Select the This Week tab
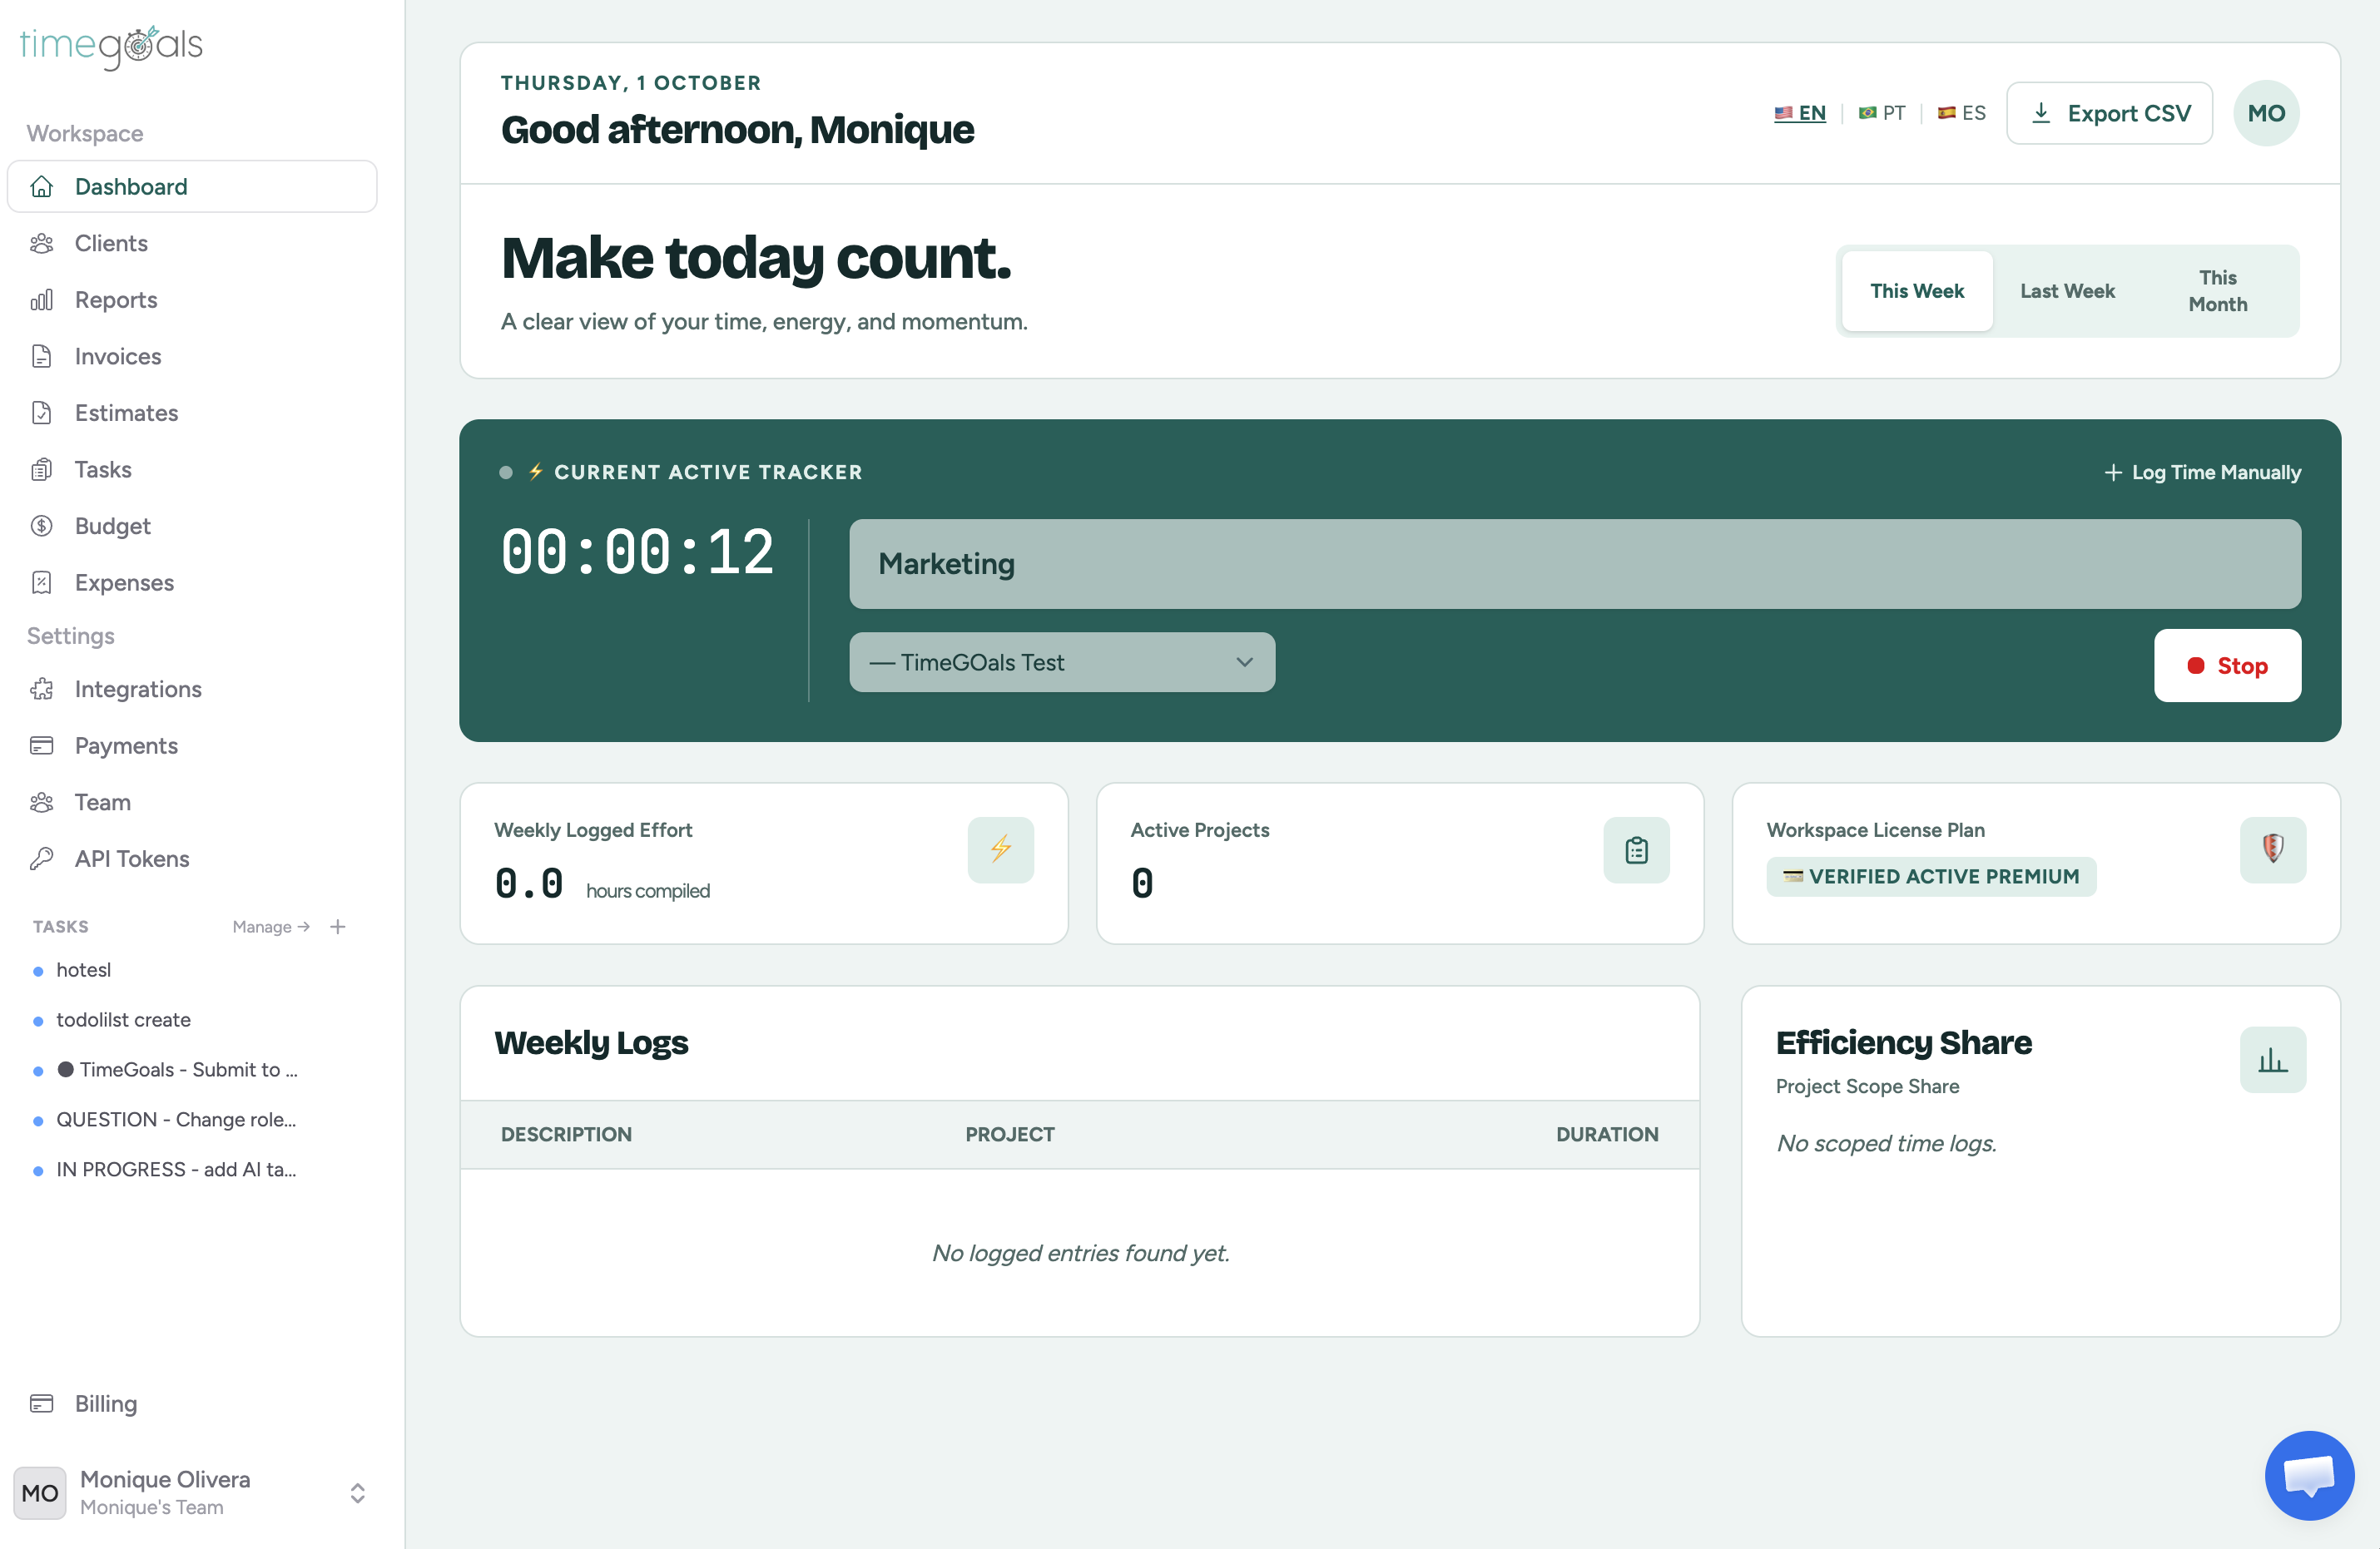The image size is (2380, 1549). click(1917, 291)
